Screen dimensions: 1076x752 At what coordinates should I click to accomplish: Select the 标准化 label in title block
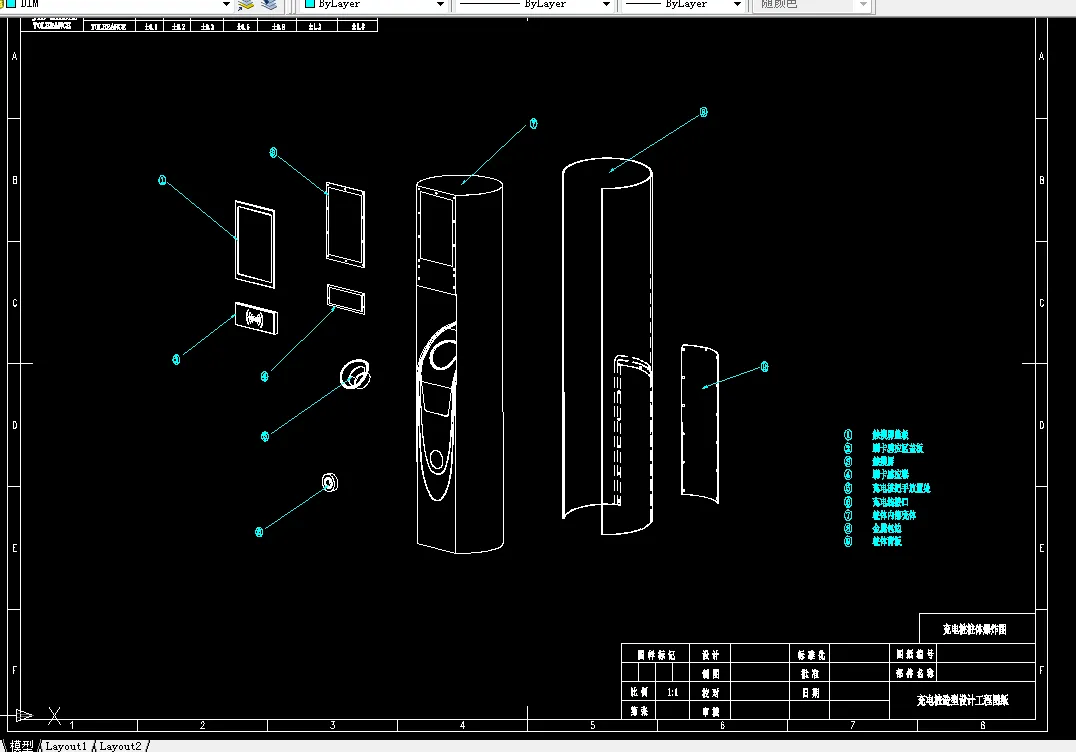pyautogui.click(x=811, y=655)
